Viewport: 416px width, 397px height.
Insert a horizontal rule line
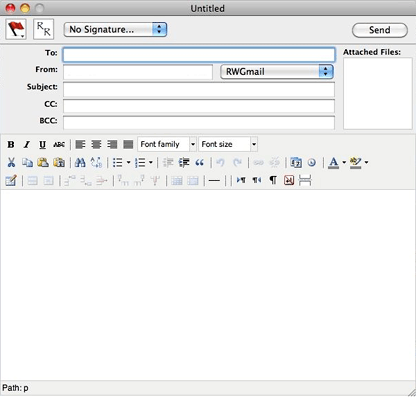point(214,180)
